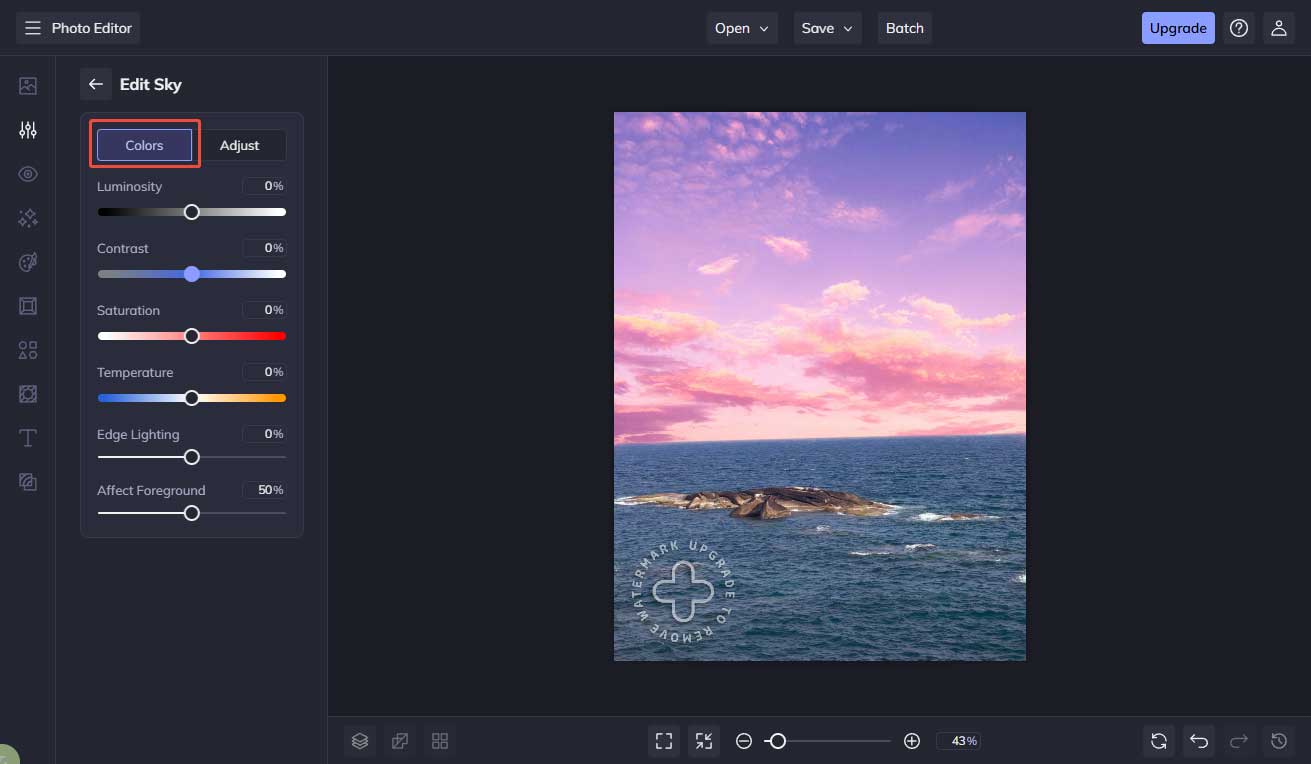This screenshot has height=764, width=1311.
Task: Click the Artsy palette sidebar icon
Action: click(28, 262)
